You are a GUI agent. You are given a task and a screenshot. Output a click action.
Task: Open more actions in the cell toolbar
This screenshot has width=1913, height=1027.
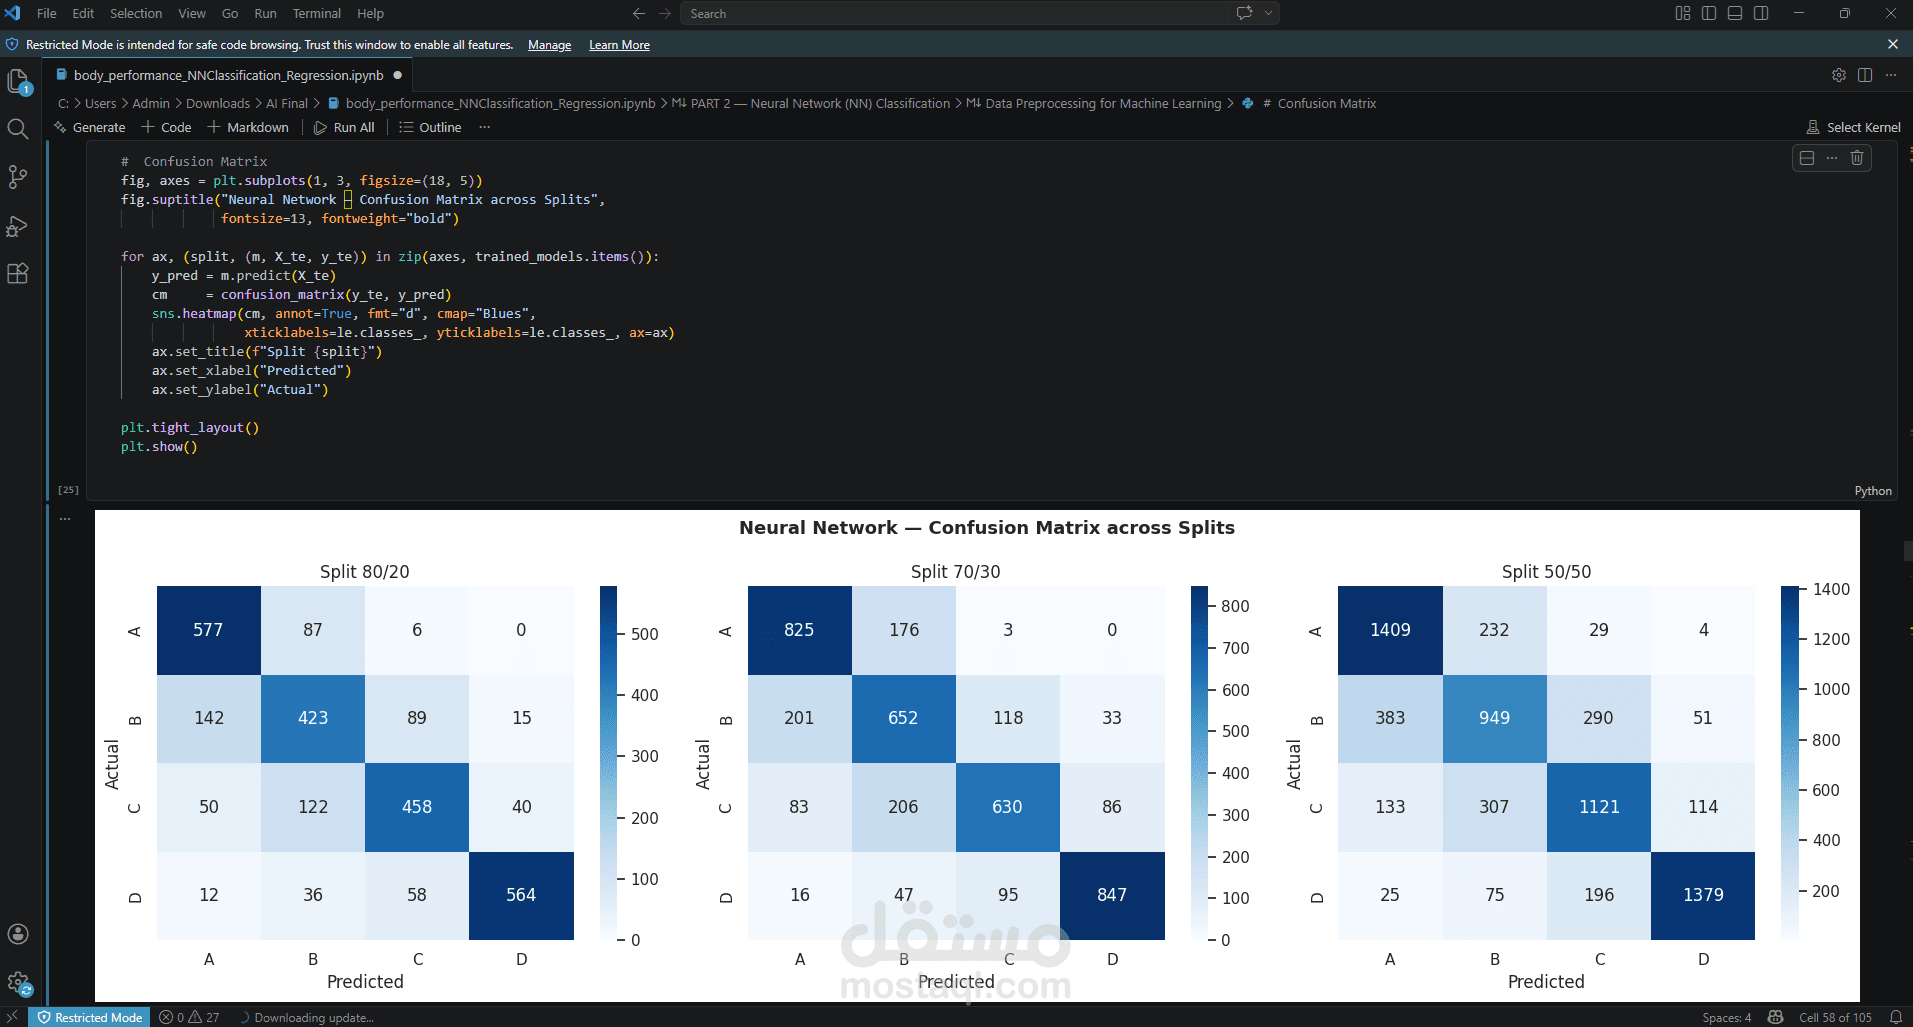pyautogui.click(x=1832, y=158)
